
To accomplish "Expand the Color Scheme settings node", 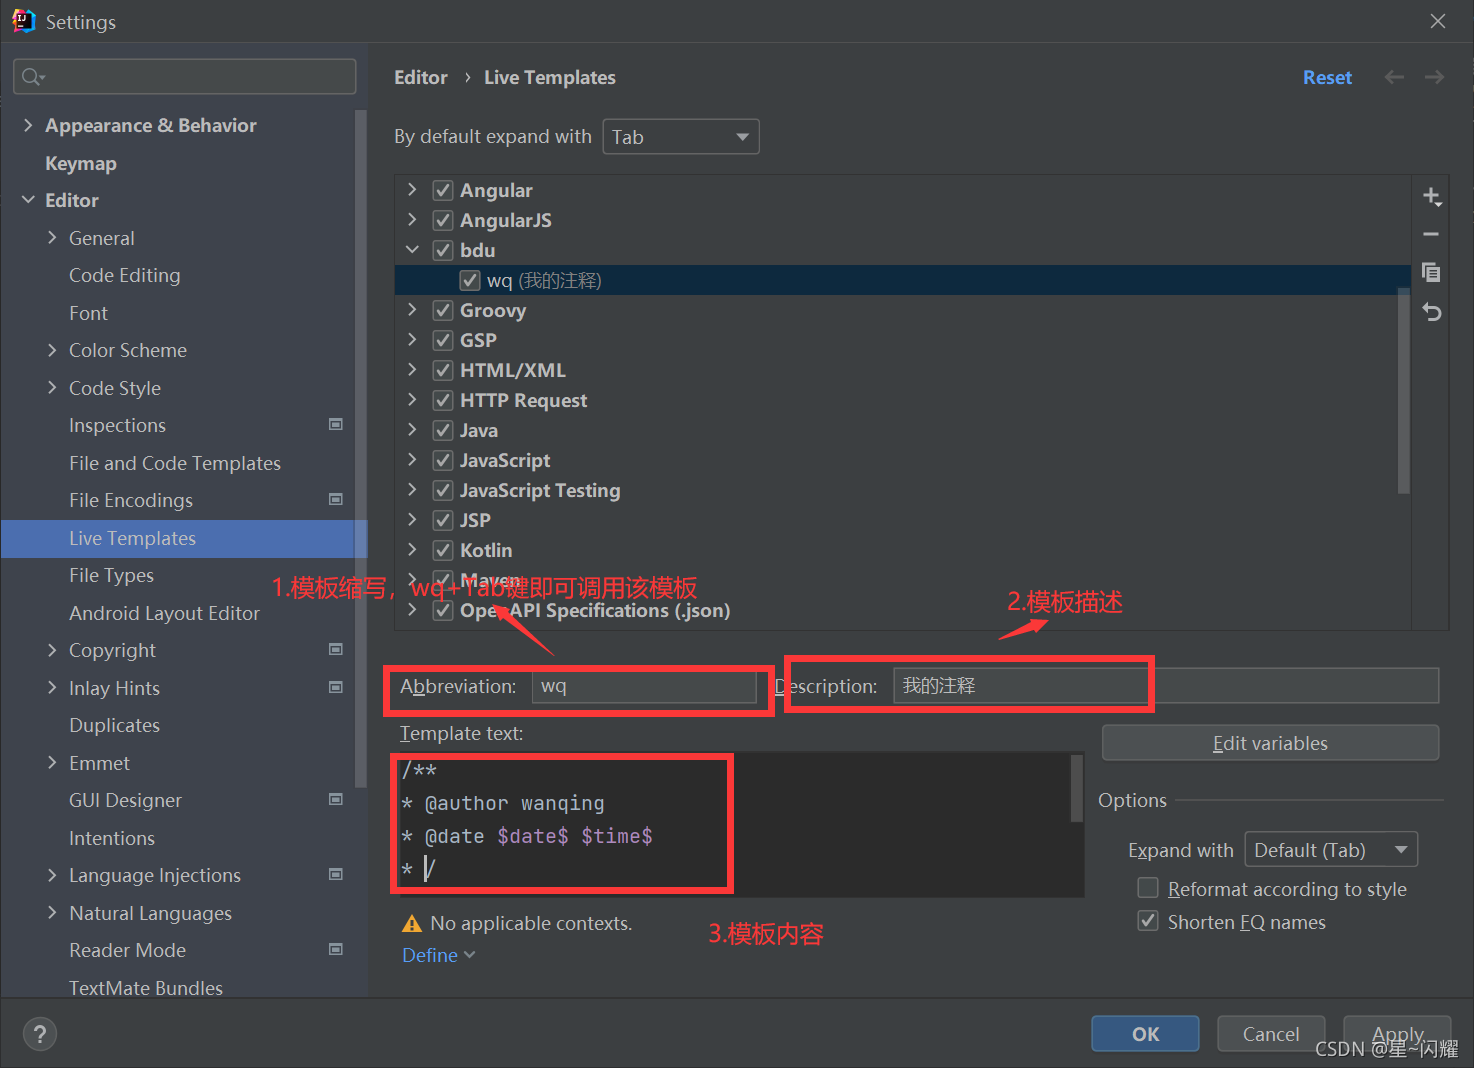I will (52, 349).
